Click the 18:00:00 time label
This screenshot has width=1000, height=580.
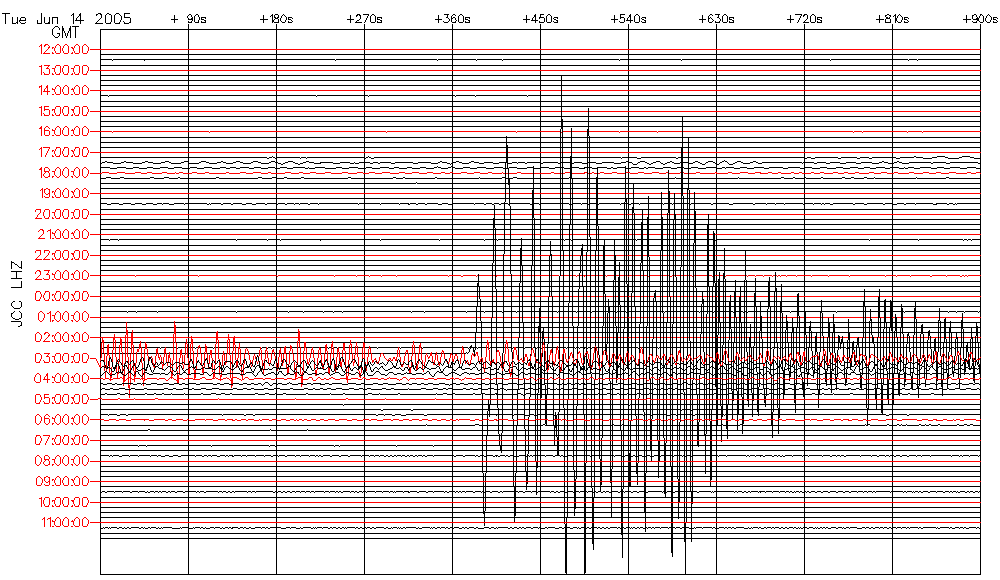click(x=64, y=173)
